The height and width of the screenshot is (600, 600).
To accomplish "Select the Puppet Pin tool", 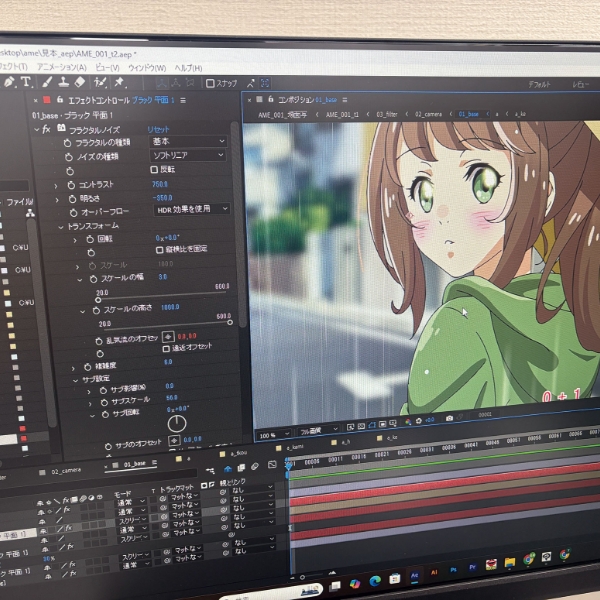I will point(119,82).
